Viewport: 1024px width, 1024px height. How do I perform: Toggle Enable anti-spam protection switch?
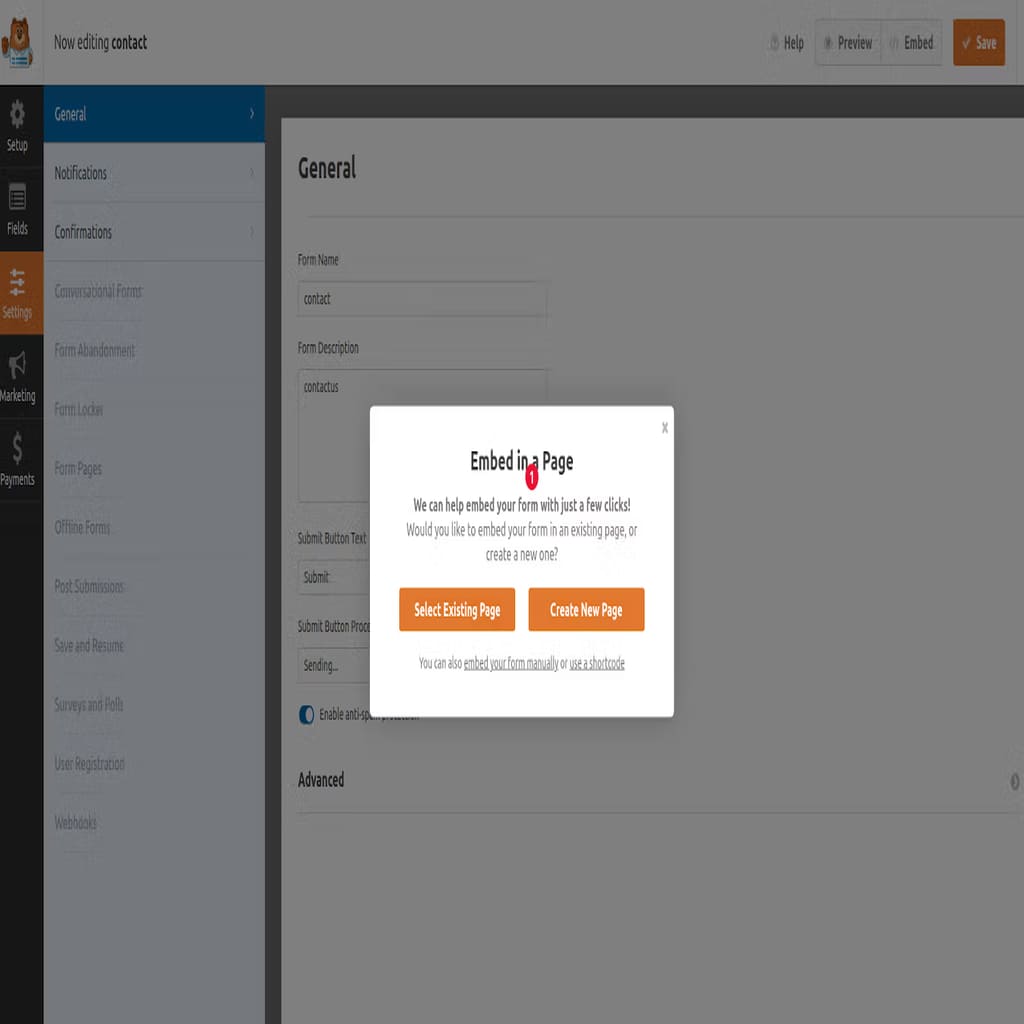(x=306, y=715)
